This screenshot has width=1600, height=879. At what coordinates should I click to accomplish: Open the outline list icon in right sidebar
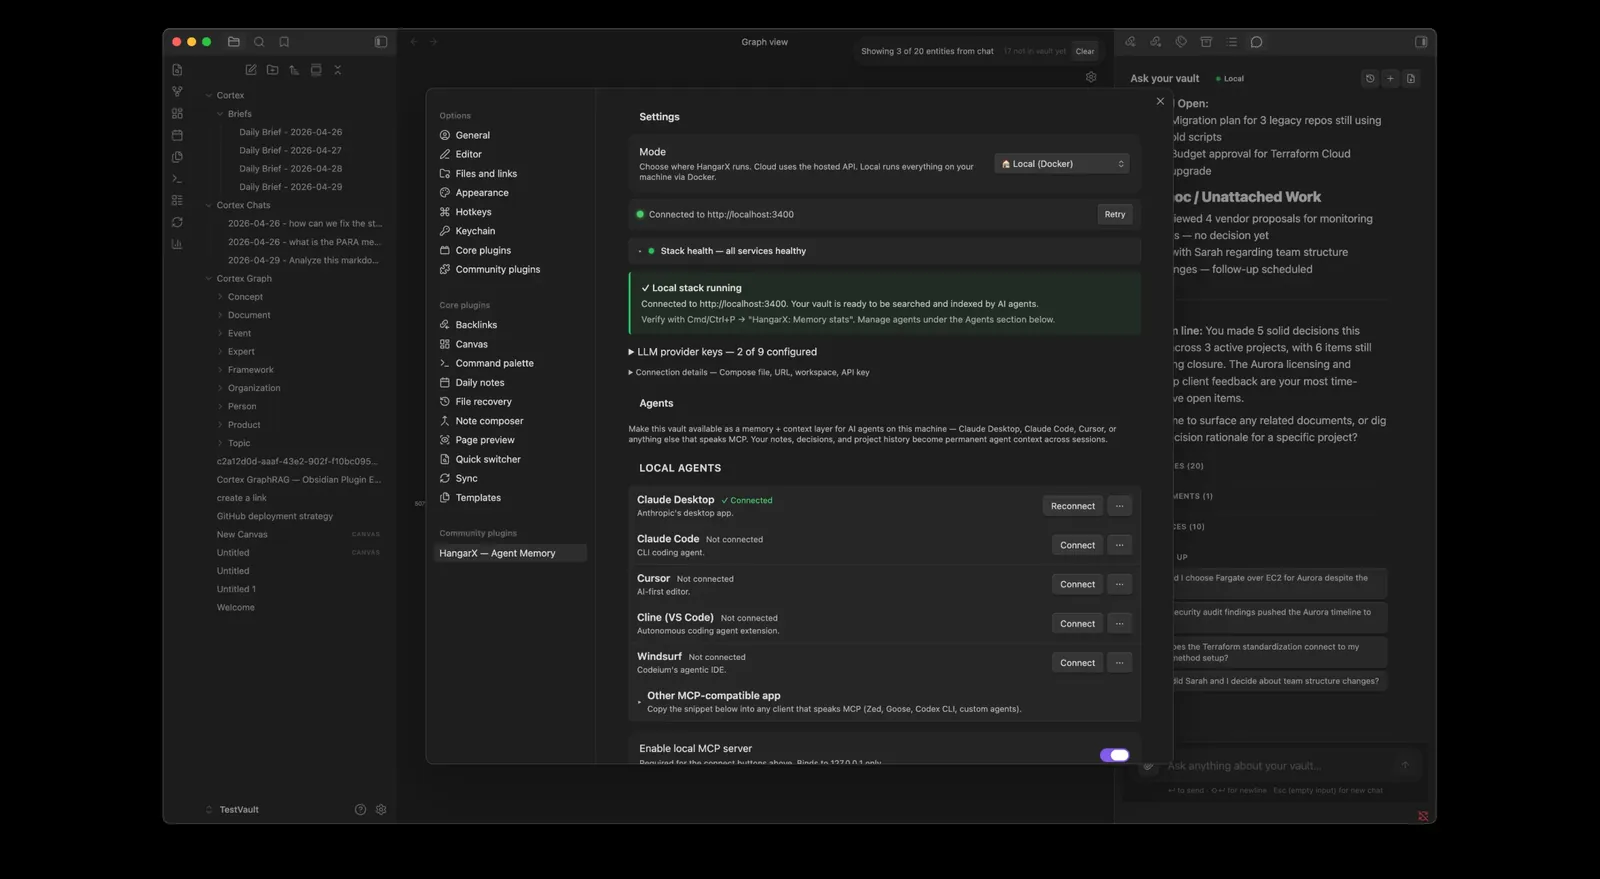(x=1231, y=42)
